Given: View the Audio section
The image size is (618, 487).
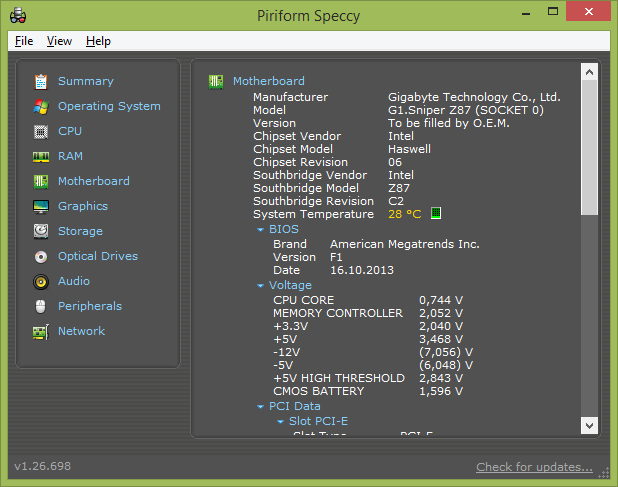Looking at the screenshot, I should click(x=74, y=281).
